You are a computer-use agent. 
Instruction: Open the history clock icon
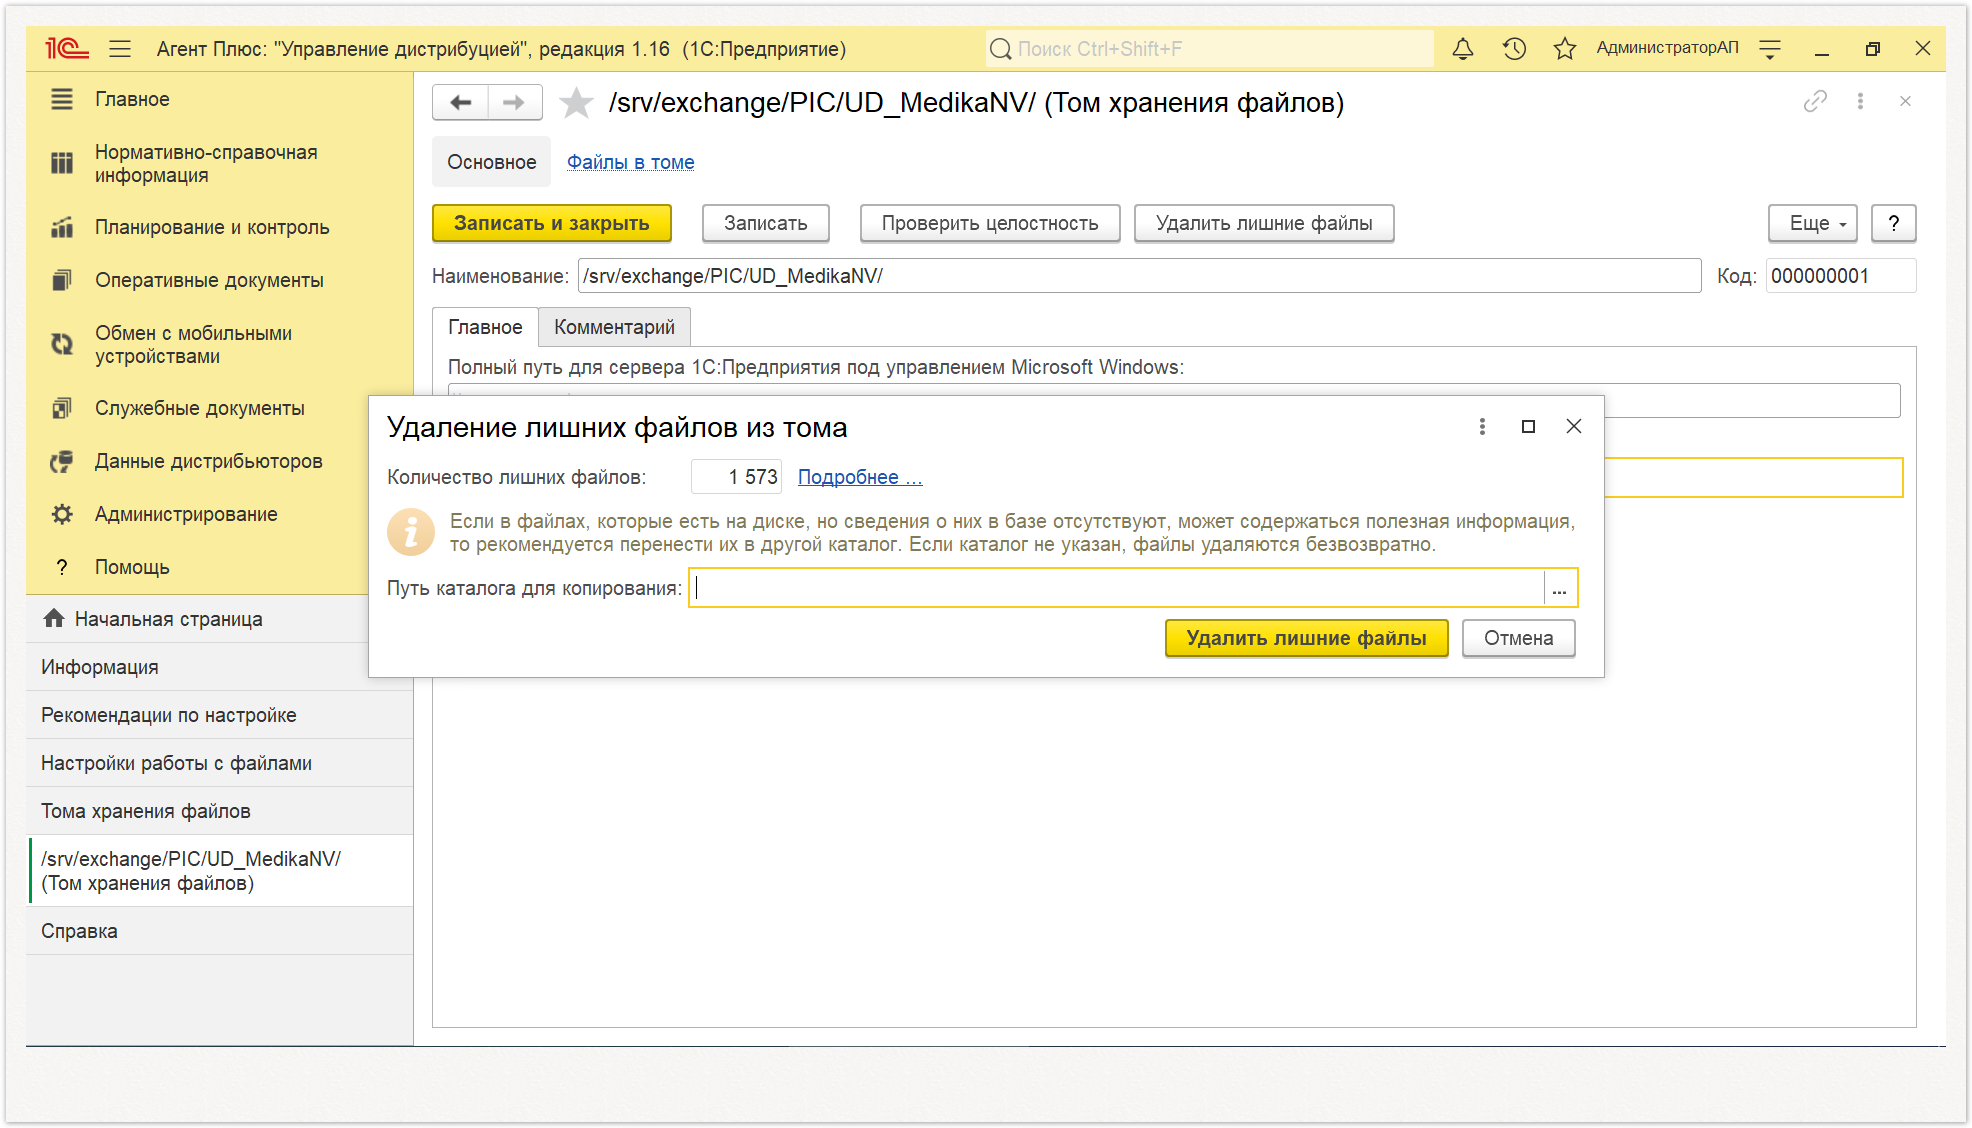(1514, 48)
